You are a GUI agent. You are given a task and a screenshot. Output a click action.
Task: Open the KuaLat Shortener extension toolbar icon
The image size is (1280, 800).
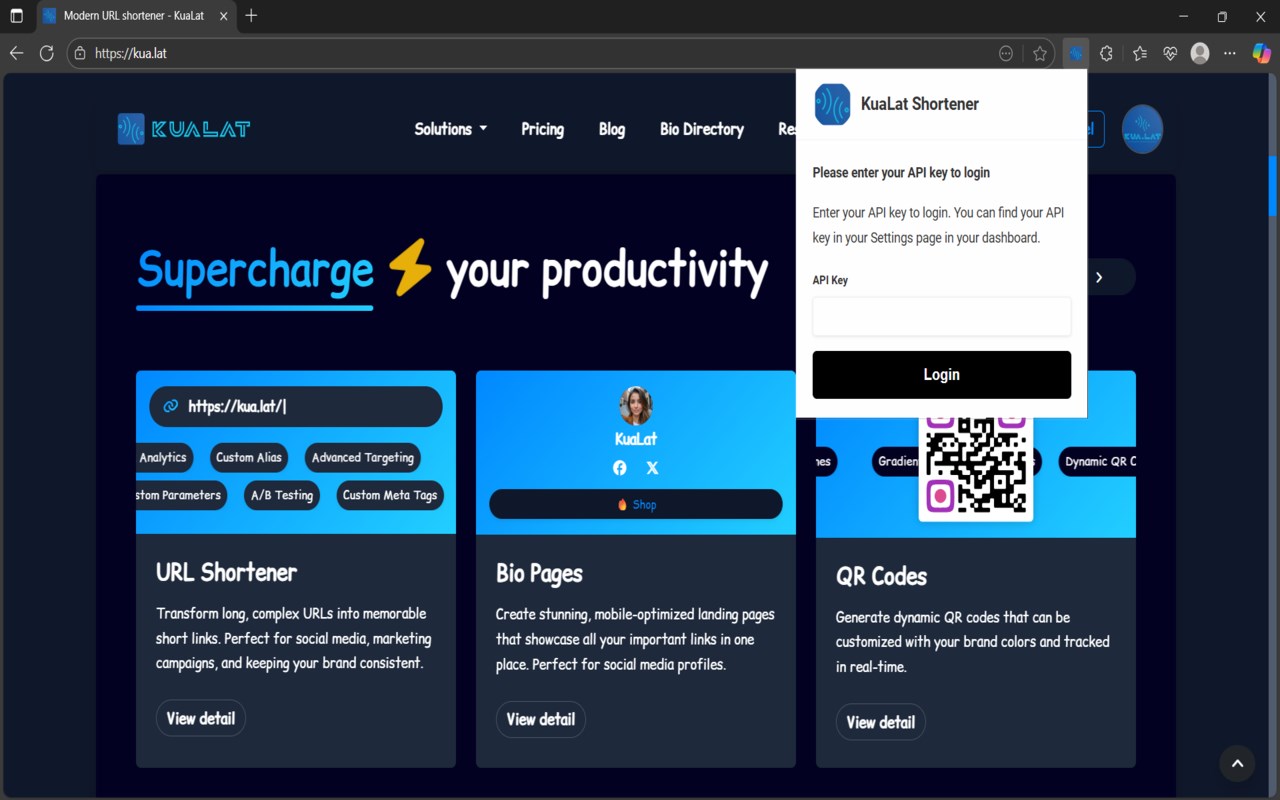point(1076,54)
